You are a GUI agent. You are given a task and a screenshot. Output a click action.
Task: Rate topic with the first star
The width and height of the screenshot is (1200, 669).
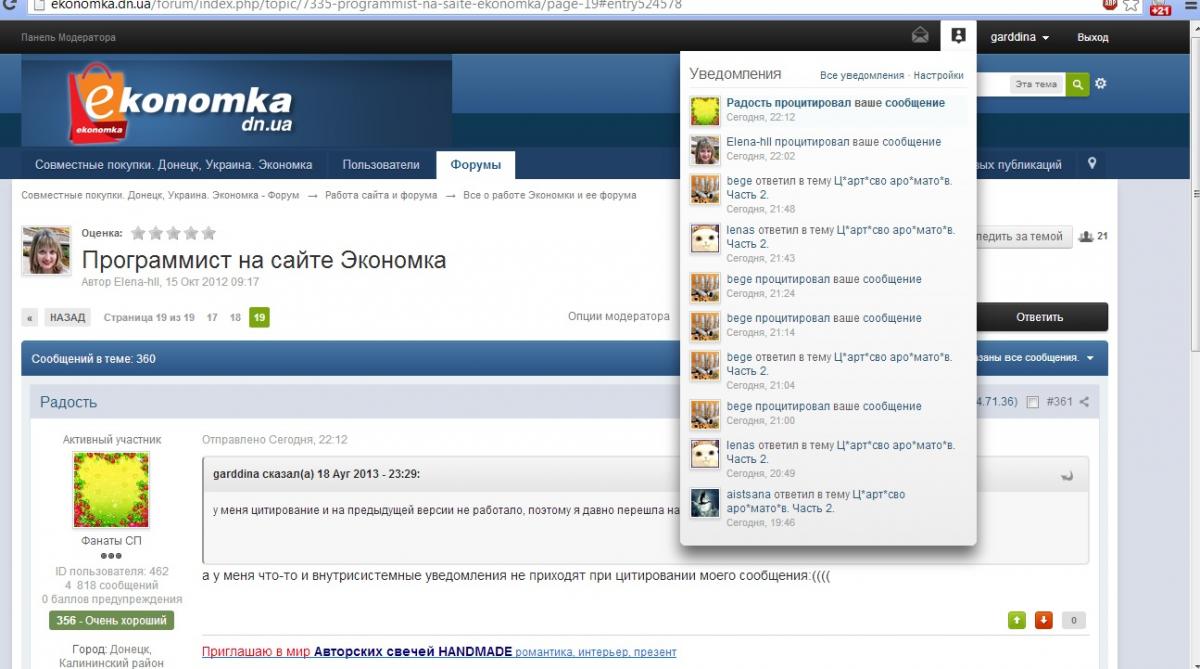(x=139, y=233)
